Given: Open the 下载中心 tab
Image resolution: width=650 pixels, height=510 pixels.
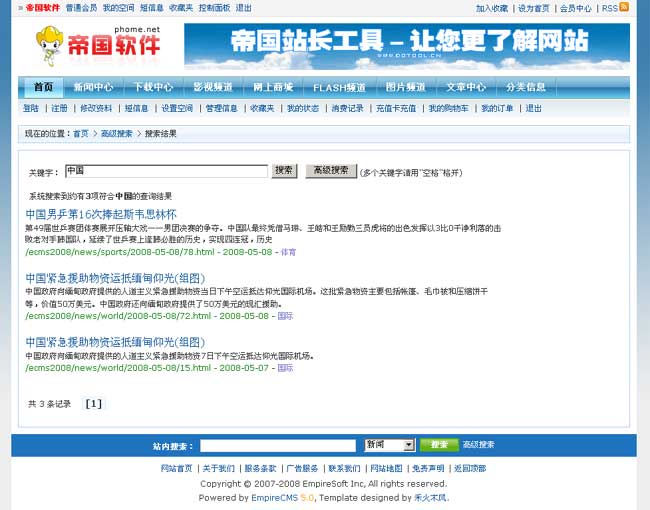Looking at the screenshot, I should click(153, 87).
